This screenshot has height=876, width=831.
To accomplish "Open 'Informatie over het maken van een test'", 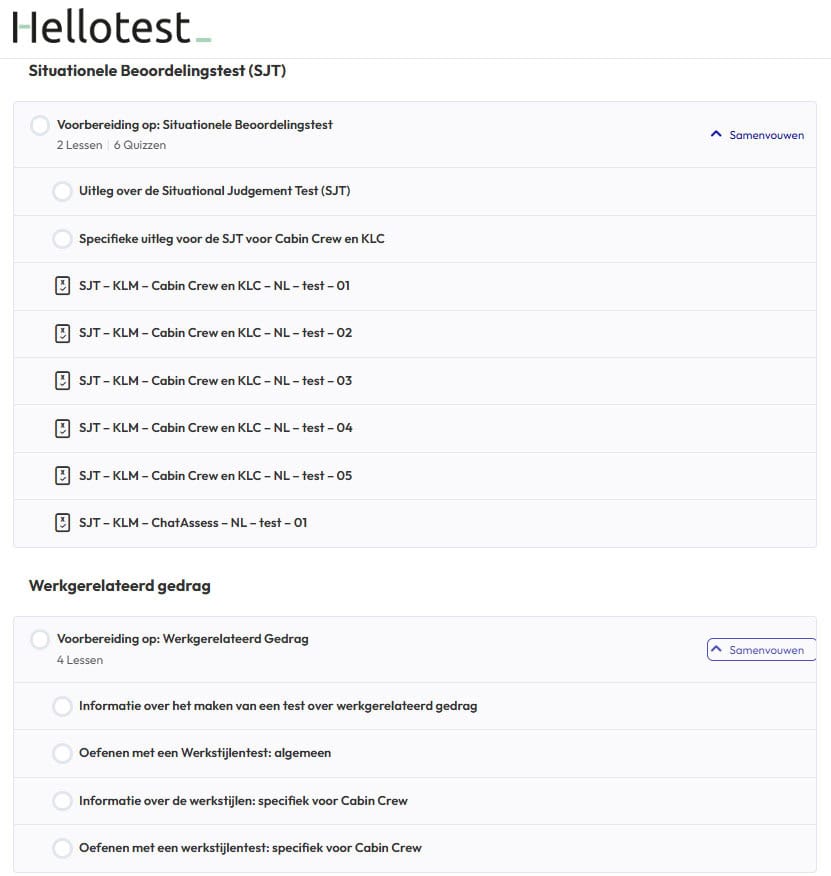I will (x=278, y=706).
